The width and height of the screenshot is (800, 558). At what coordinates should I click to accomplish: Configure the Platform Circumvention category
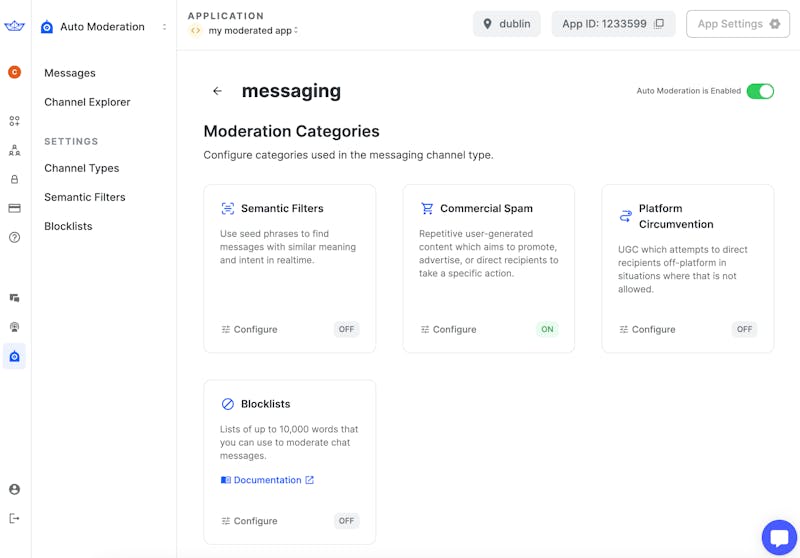(647, 329)
